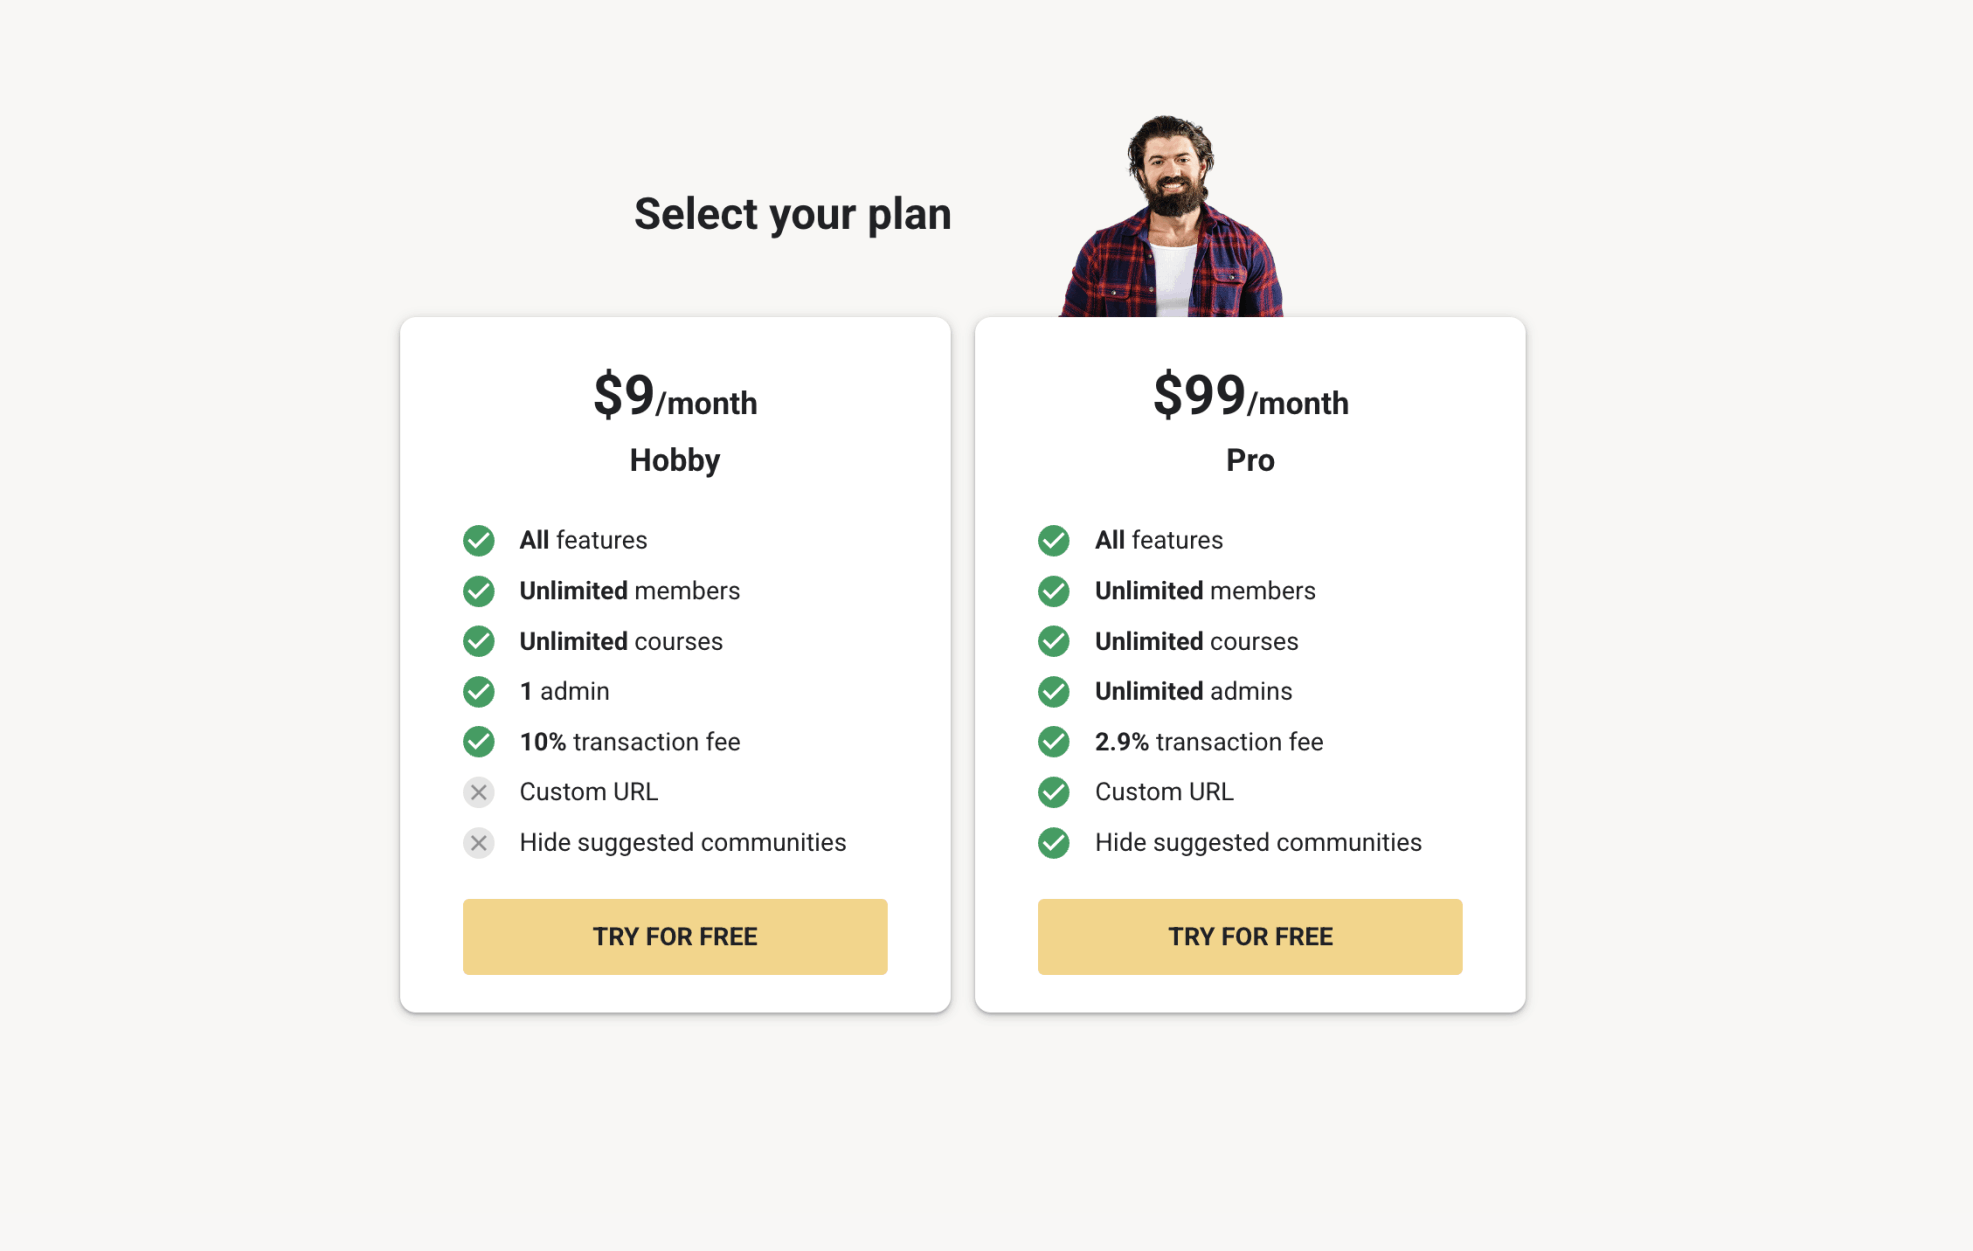1973x1251 pixels.
Task: Select the checkmark next to 2.9% transaction fee
Action: point(1054,741)
